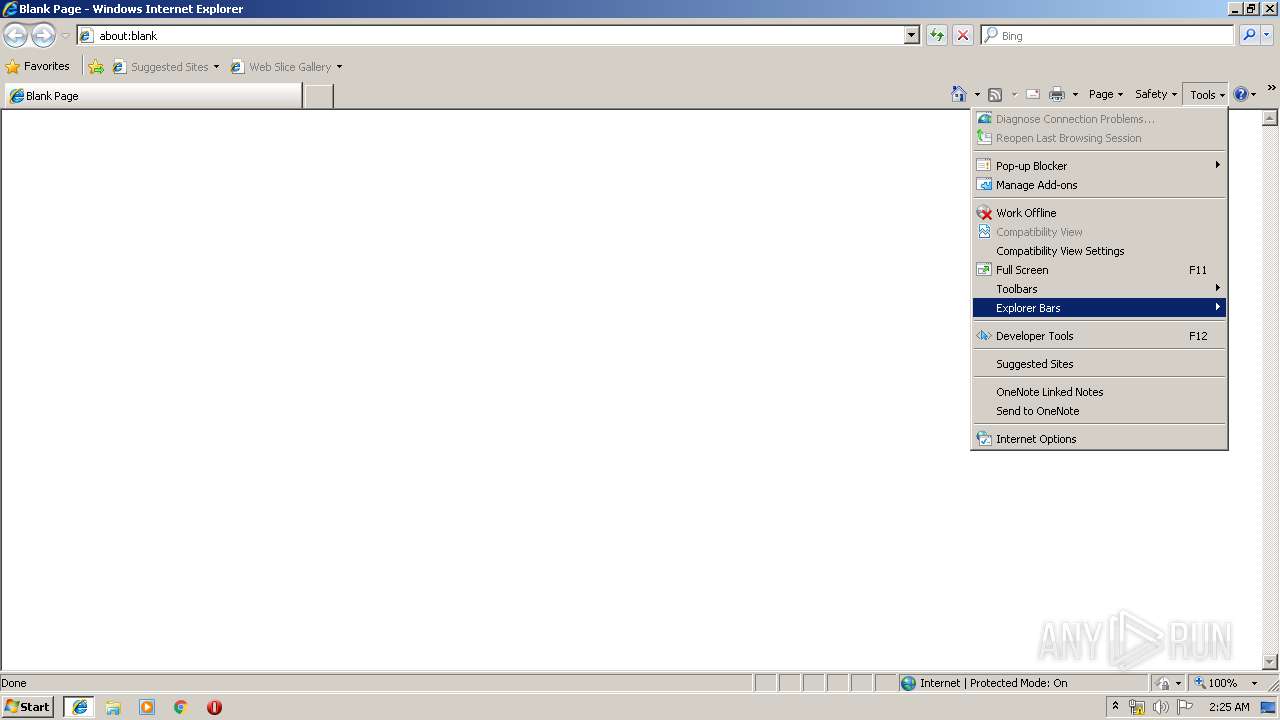This screenshot has height=720, width=1280.
Task: Open Windows Explorer folder taskbar icon
Action: [113, 707]
